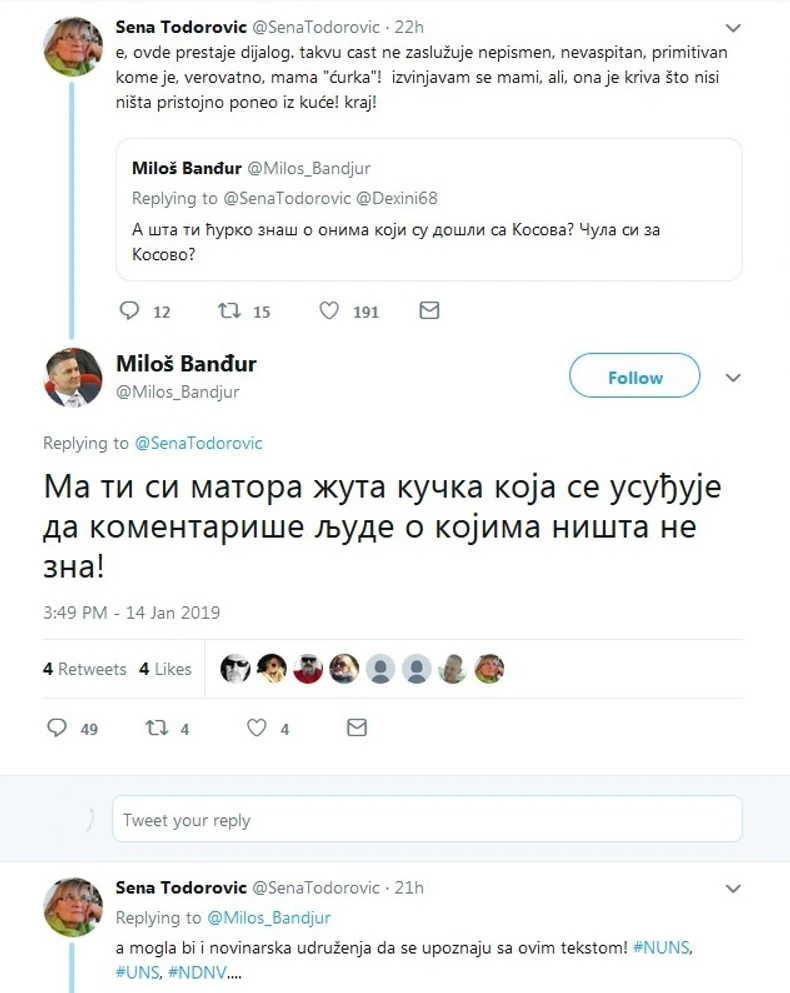Viewport: 790px width, 993px height.
Task: View the 4 Retweets list
Action: 85,669
